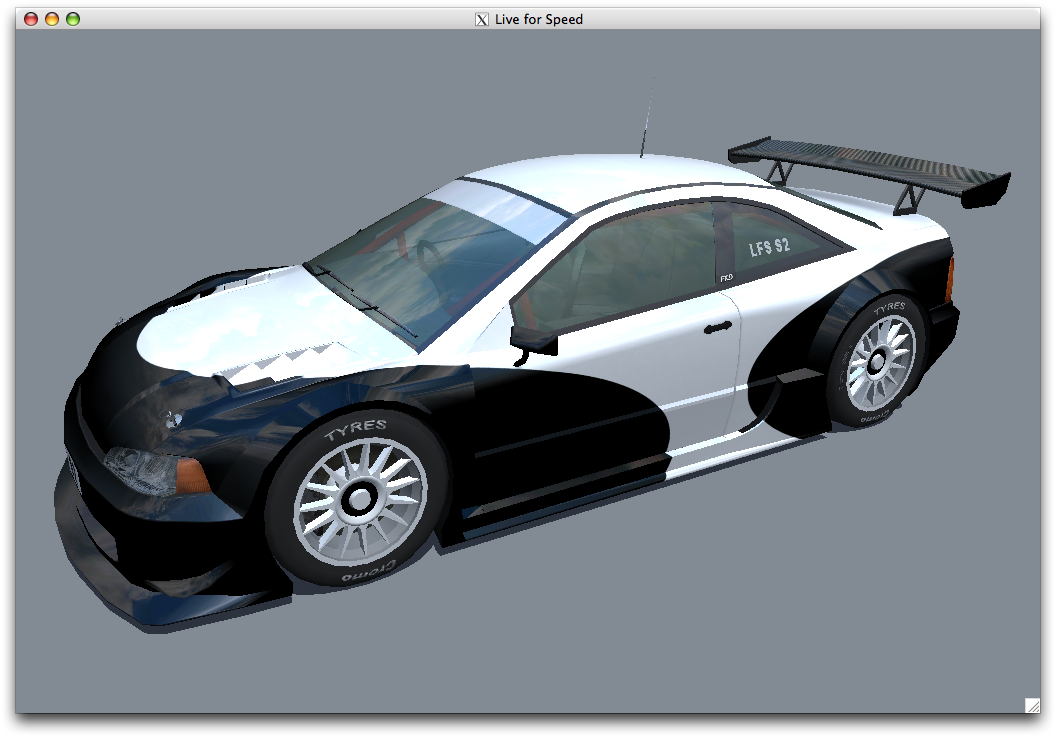Close the Live for Speed window

pos(30,19)
